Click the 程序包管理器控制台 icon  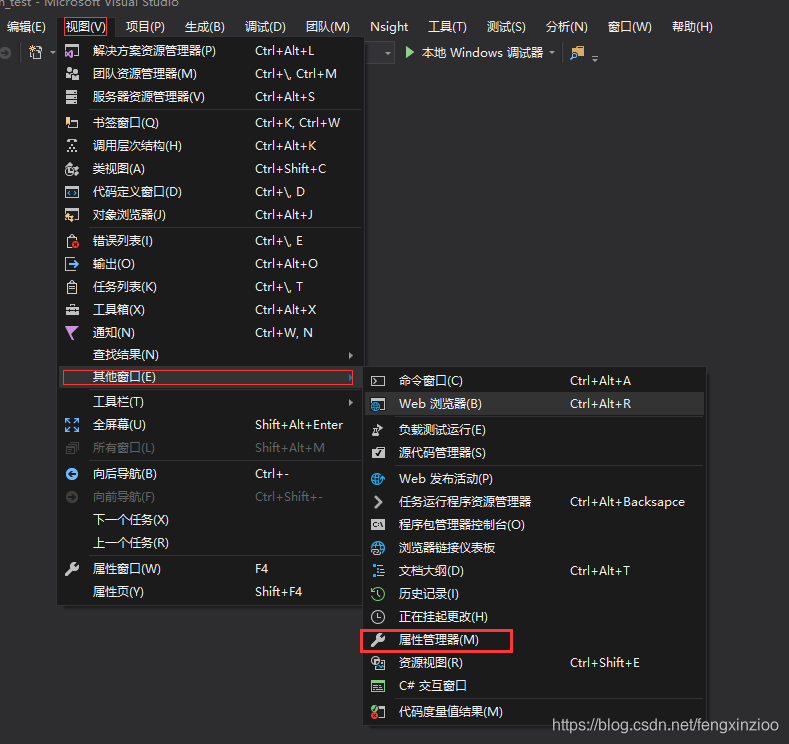(x=378, y=525)
